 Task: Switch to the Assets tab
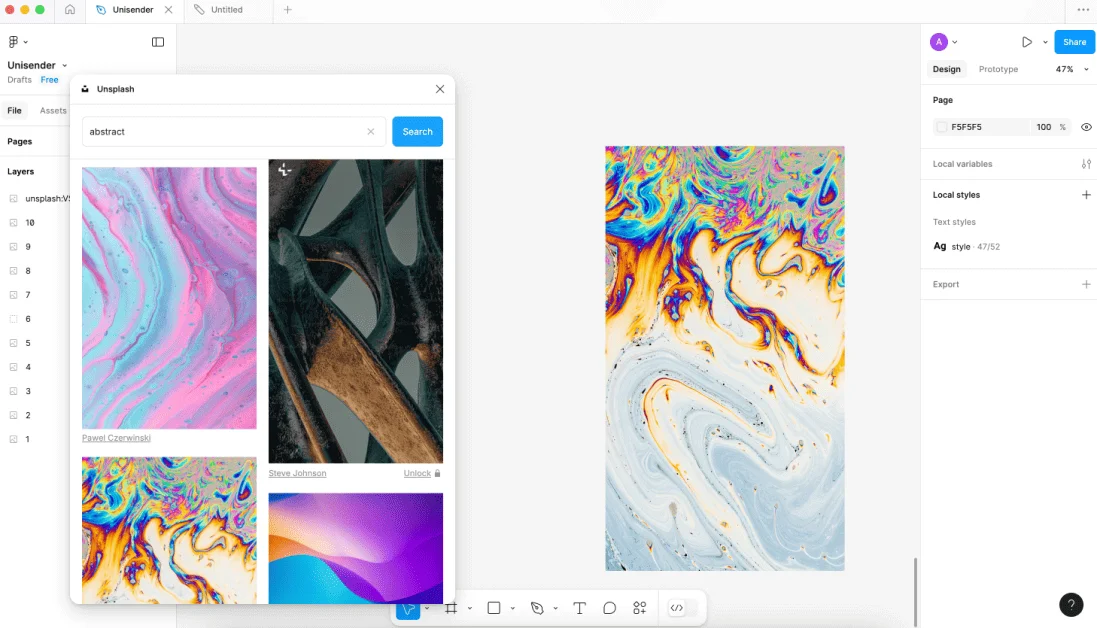[x=53, y=111]
